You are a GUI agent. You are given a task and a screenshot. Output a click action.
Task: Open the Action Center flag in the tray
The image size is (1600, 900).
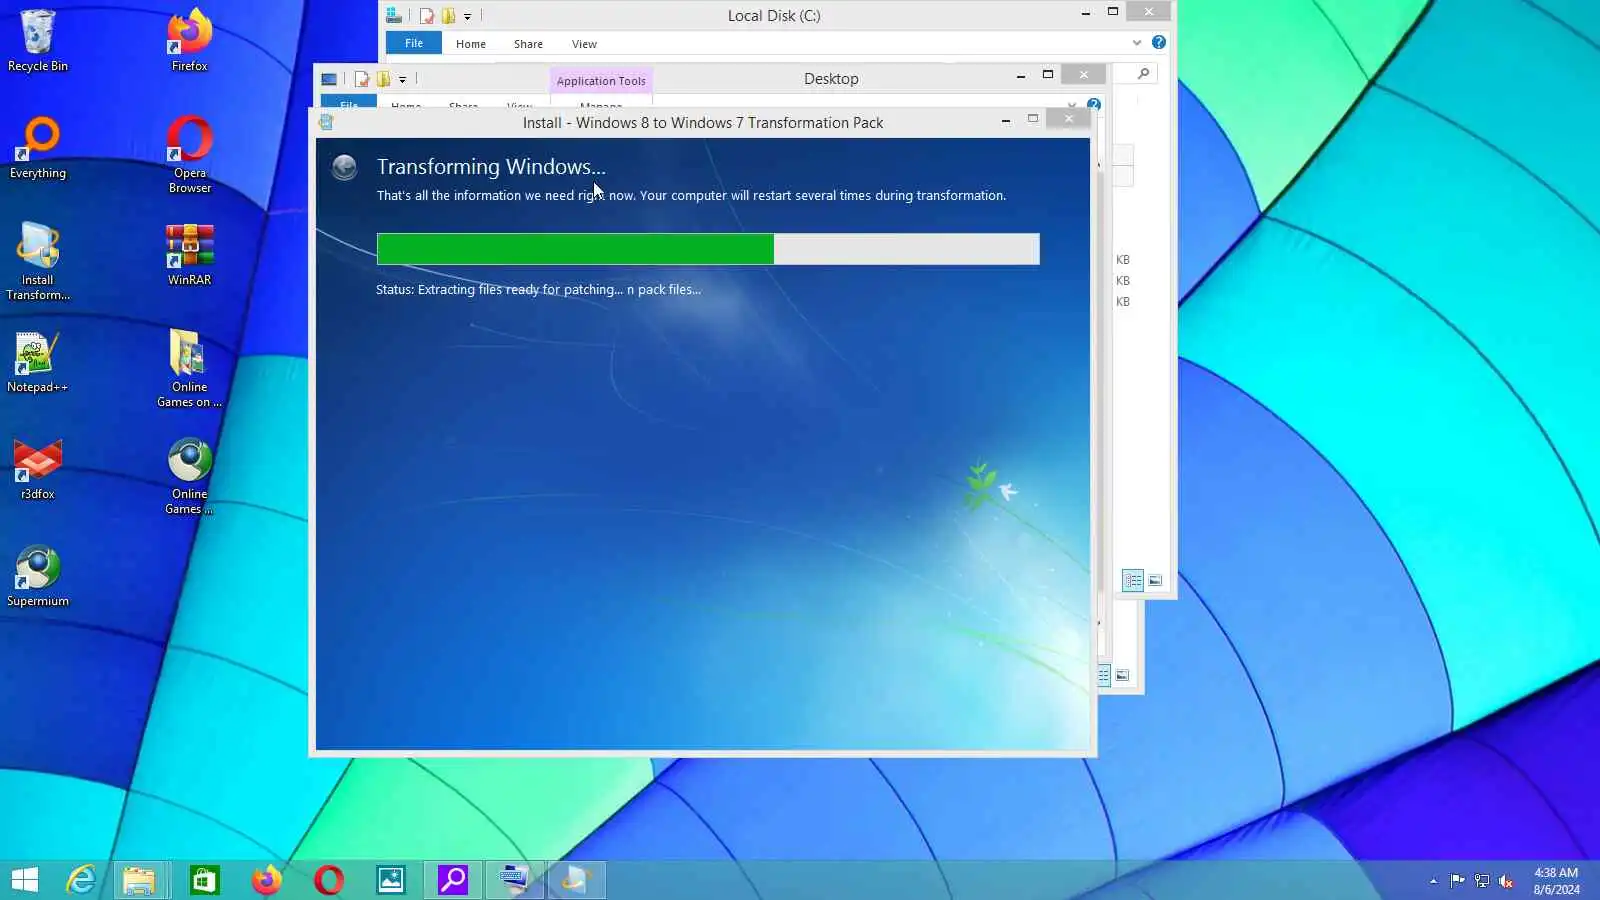(x=1457, y=881)
